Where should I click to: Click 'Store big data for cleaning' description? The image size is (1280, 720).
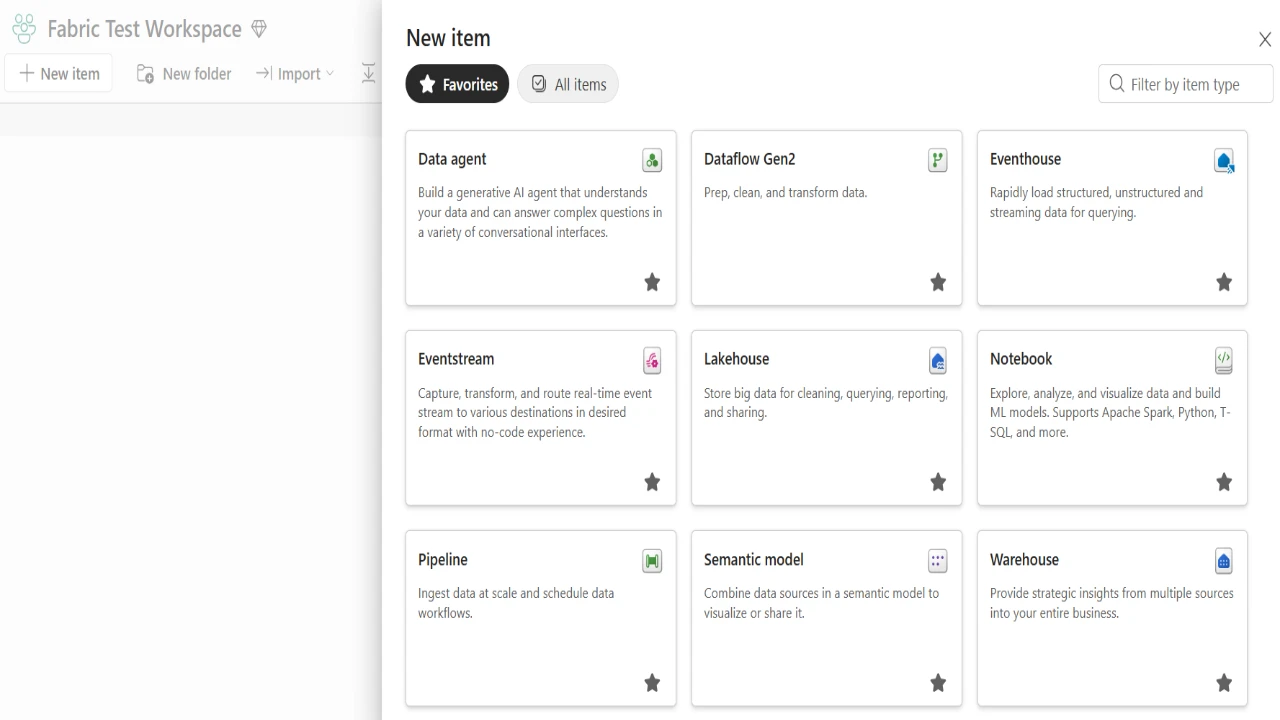(826, 403)
